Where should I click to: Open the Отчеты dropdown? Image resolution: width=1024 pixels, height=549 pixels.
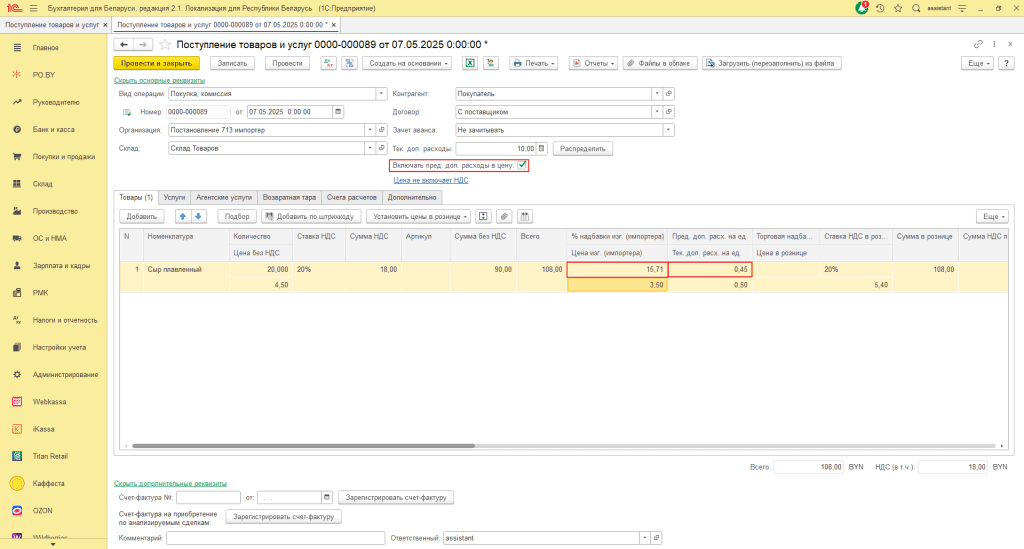tap(593, 63)
